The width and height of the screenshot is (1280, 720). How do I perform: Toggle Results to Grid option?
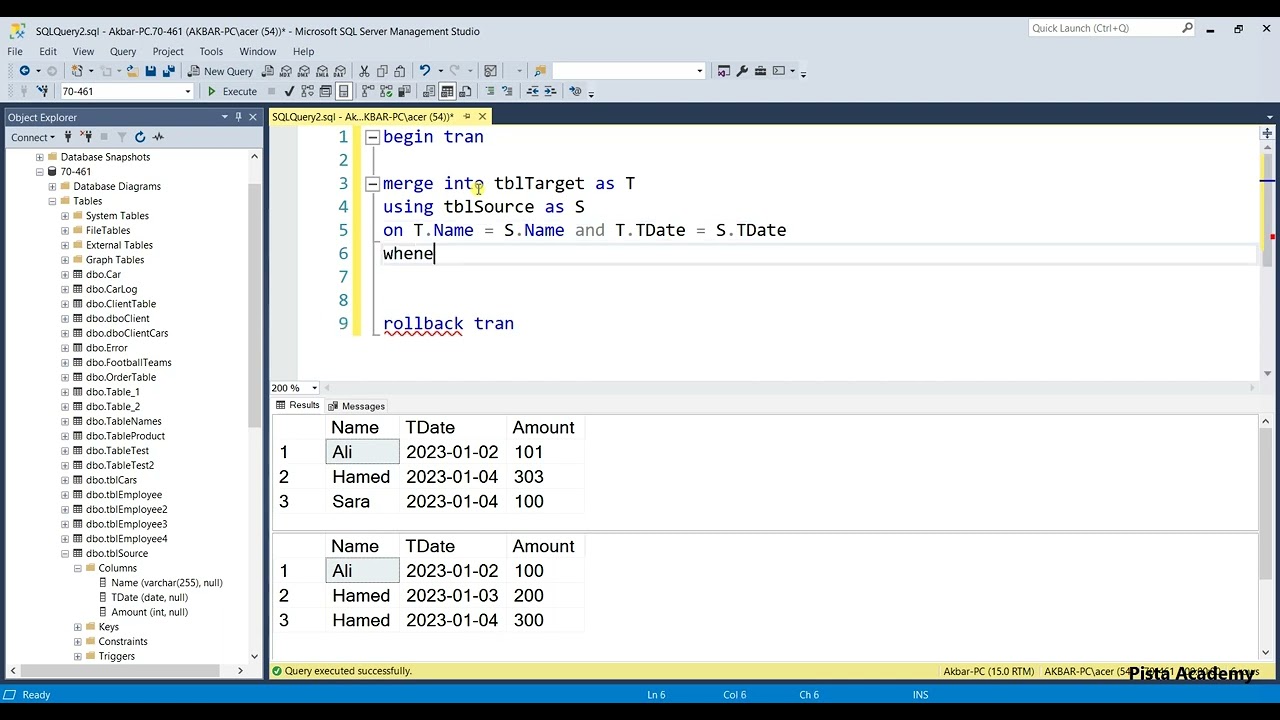click(x=447, y=91)
